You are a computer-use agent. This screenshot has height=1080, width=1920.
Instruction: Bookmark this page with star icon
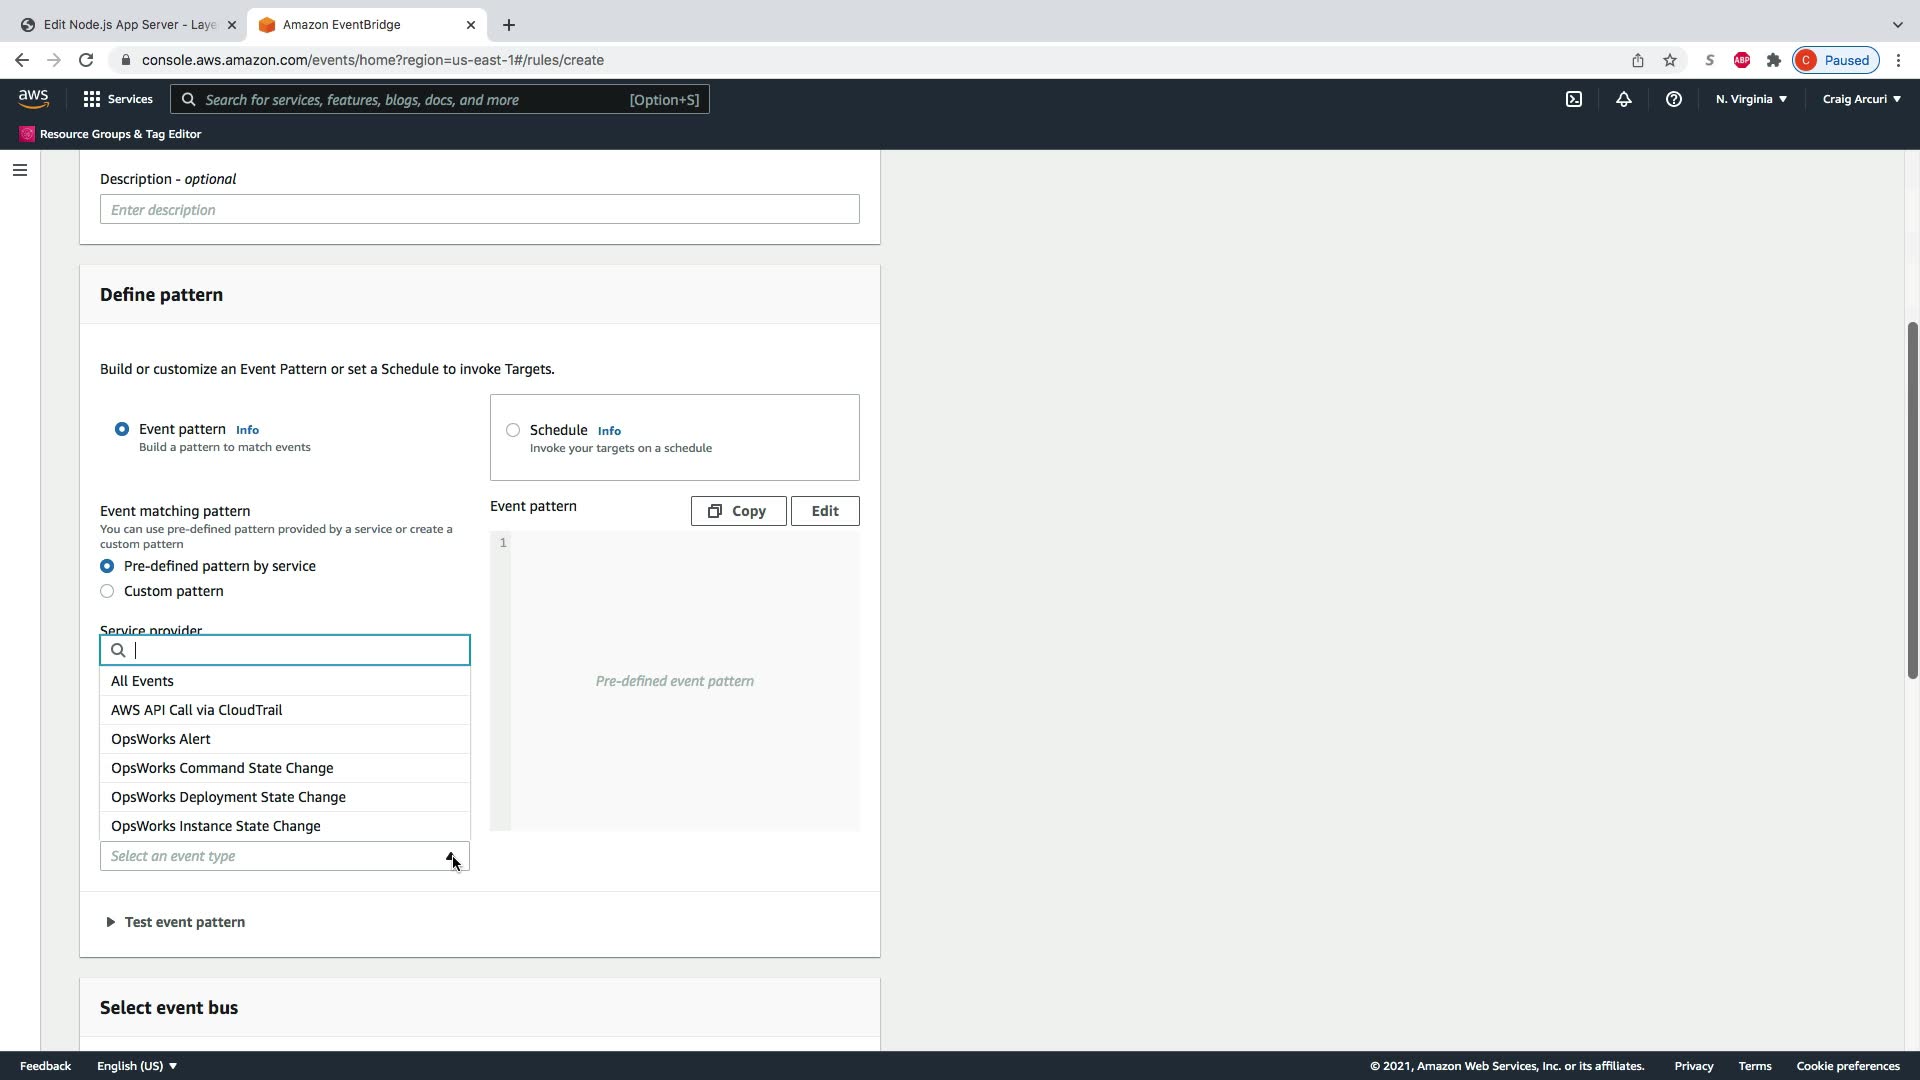1670,60
